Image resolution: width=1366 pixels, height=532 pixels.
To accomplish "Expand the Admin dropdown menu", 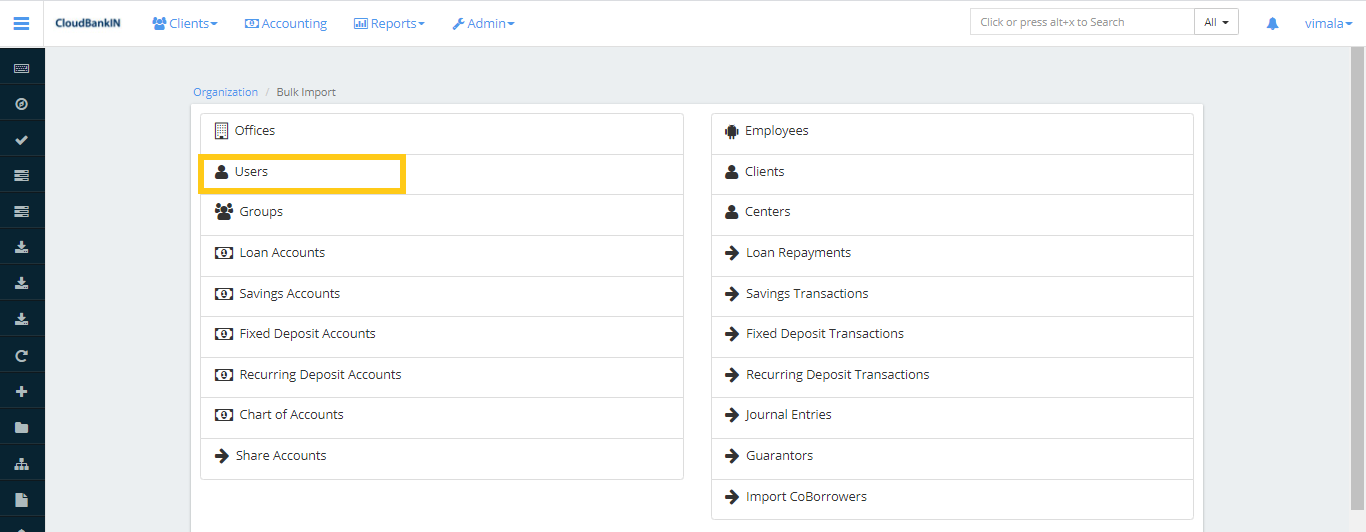I will tap(483, 23).
